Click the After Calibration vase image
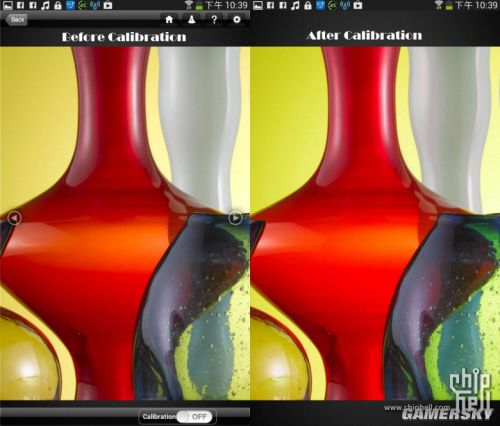The image size is (500, 426). pyautogui.click(x=375, y=223)
